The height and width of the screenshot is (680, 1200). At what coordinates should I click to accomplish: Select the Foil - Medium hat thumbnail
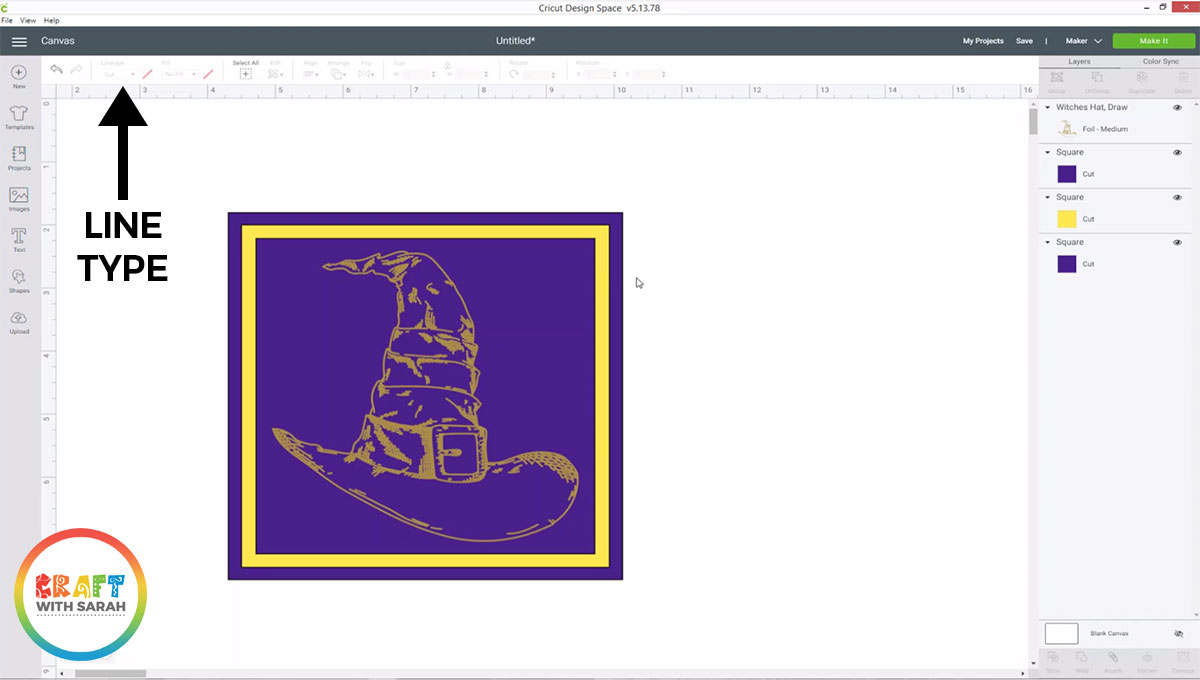(x=1067, y=129)
